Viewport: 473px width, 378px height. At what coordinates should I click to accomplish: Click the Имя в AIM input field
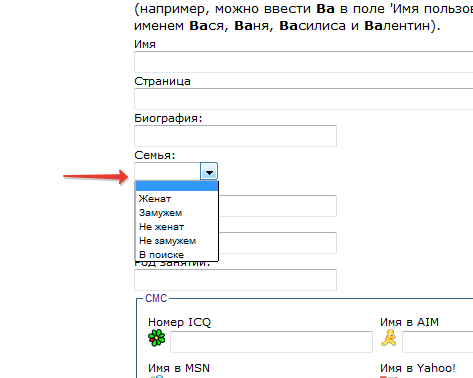tap(438, 342)
